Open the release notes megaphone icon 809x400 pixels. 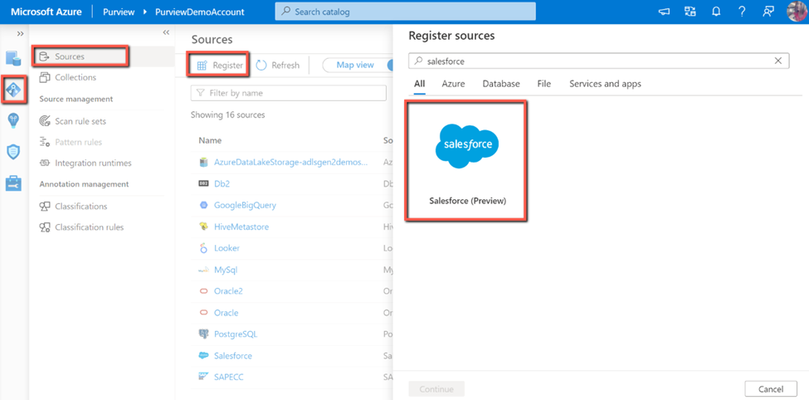(x=664, y=12)
